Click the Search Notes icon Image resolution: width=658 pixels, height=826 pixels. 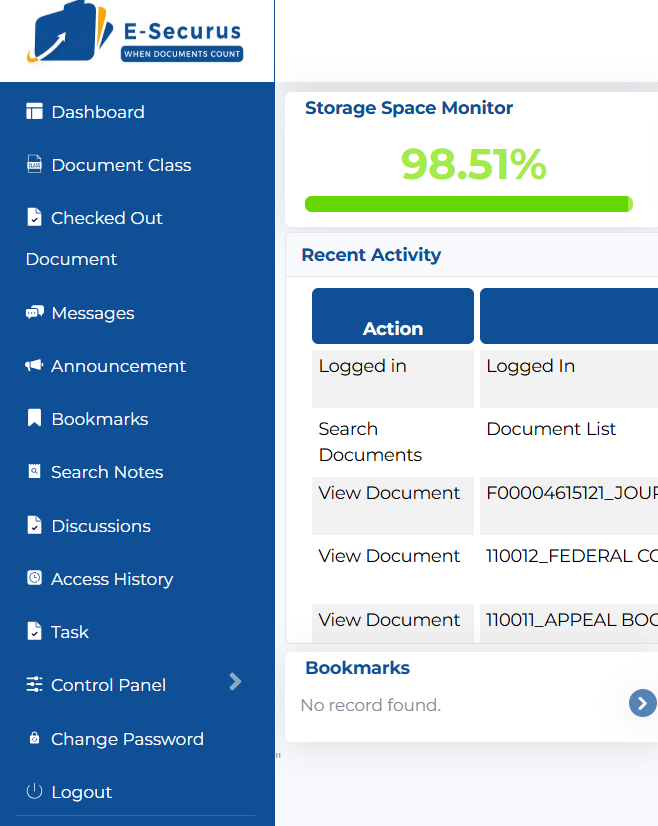click(x=35, y=472)
